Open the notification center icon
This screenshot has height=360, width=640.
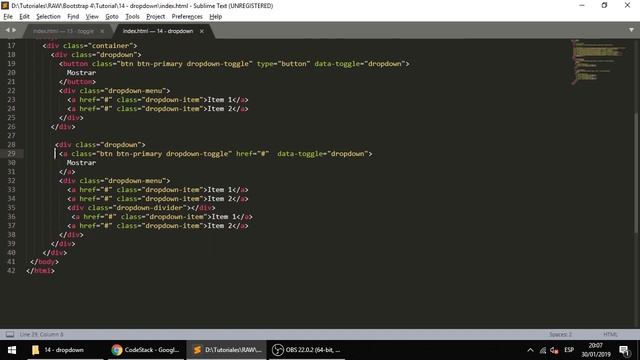(624, 350)
